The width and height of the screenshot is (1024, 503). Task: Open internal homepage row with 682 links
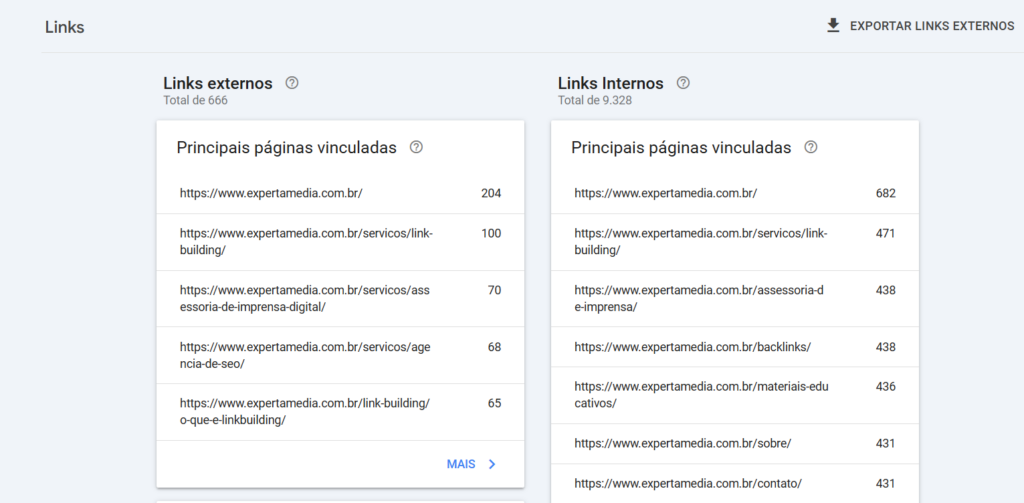coord(734,193)
